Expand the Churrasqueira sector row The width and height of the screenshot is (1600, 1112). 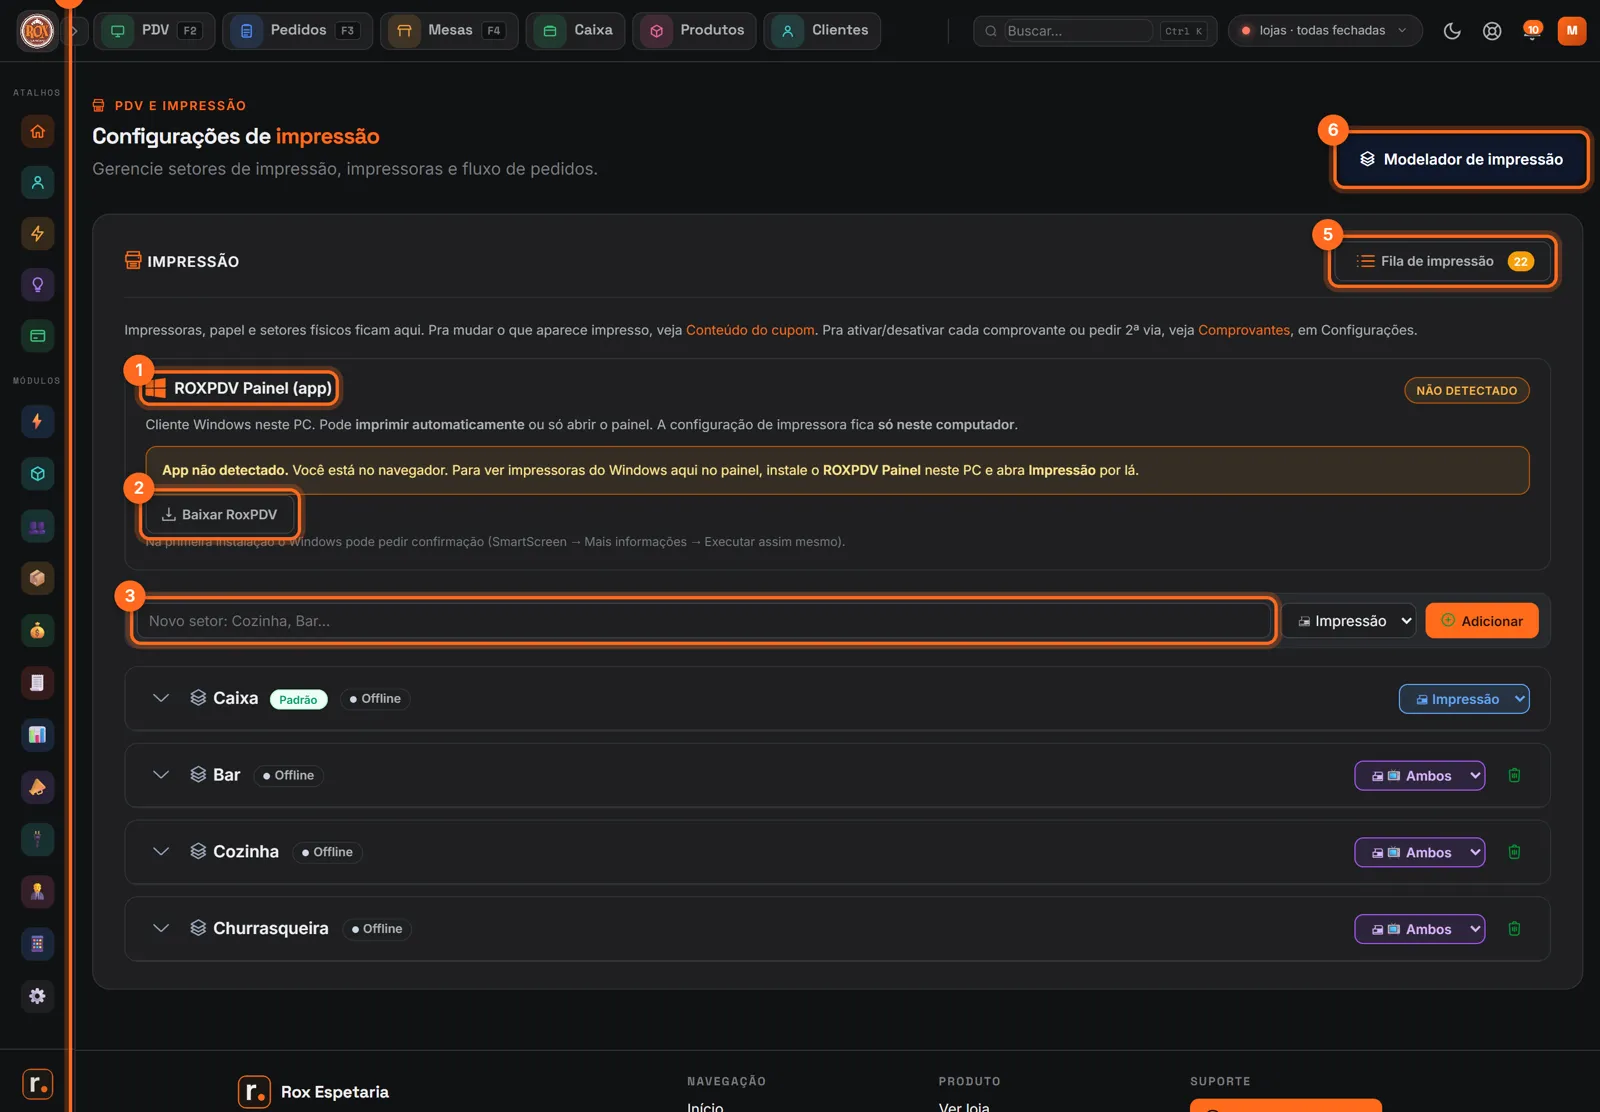click(x=161, y=928)
